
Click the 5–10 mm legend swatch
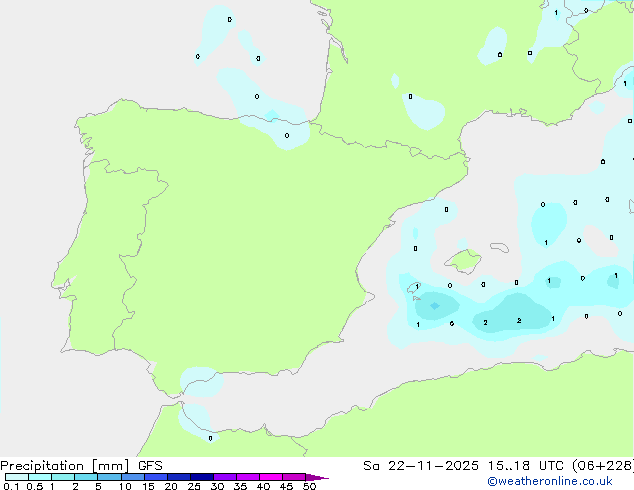(x=109, y=477)
